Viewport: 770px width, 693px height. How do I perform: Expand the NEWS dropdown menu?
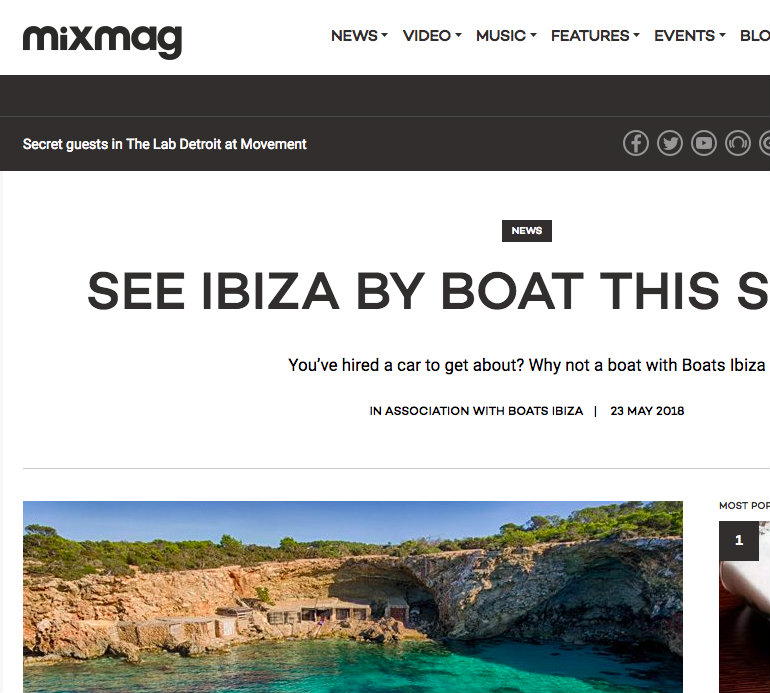(359, 36)
